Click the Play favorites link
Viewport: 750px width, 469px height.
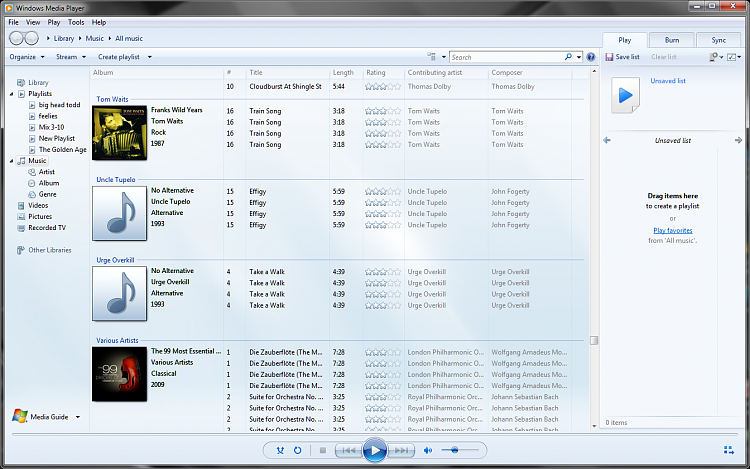pos(673,230)
